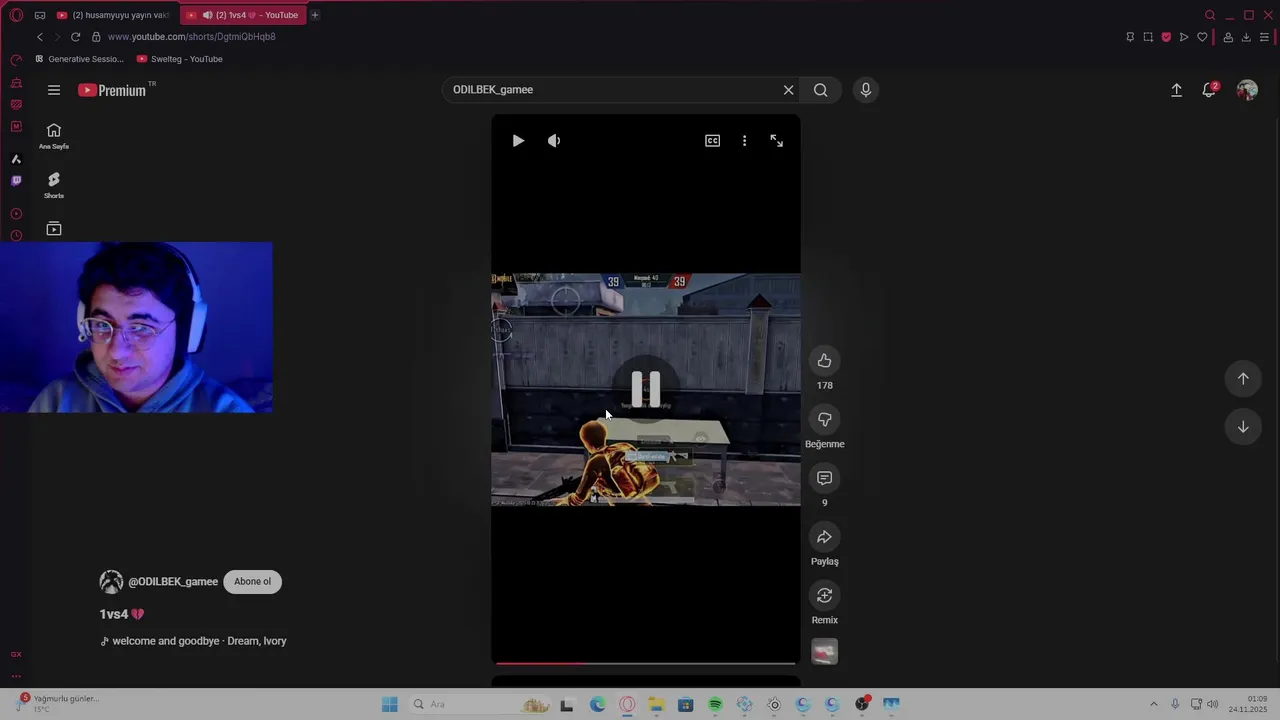The image size is (1280, 720).
Task: Open Opera GX main menu logo
Action: (x=16, y=15)
